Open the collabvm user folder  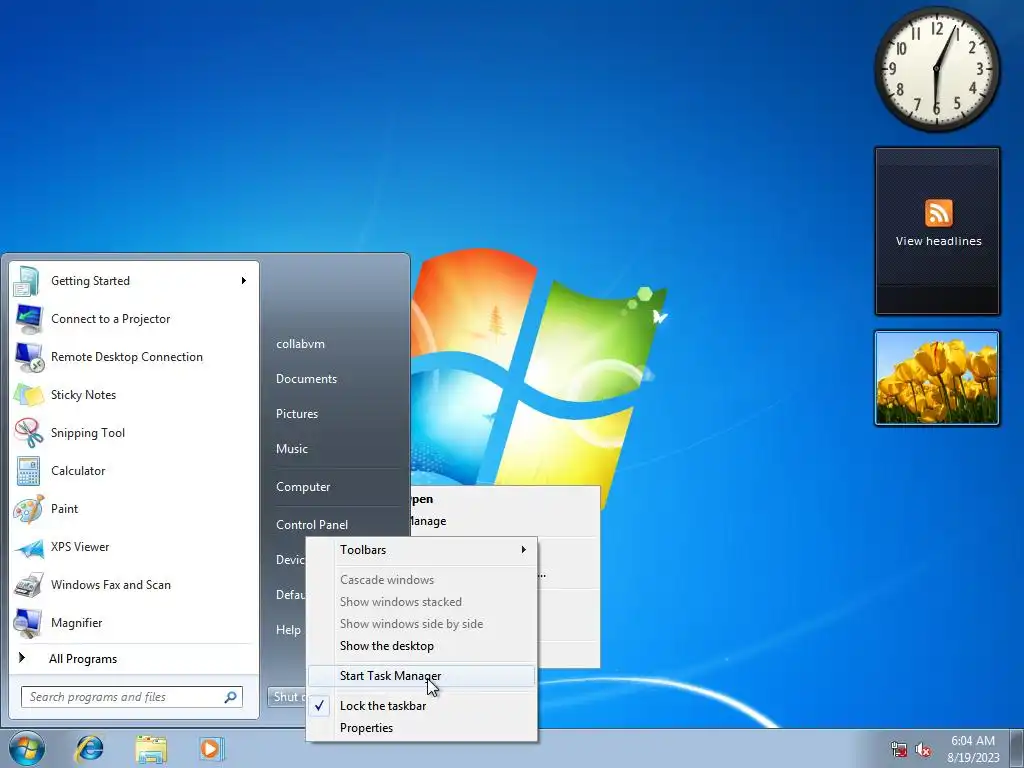[x=300, y=344]
